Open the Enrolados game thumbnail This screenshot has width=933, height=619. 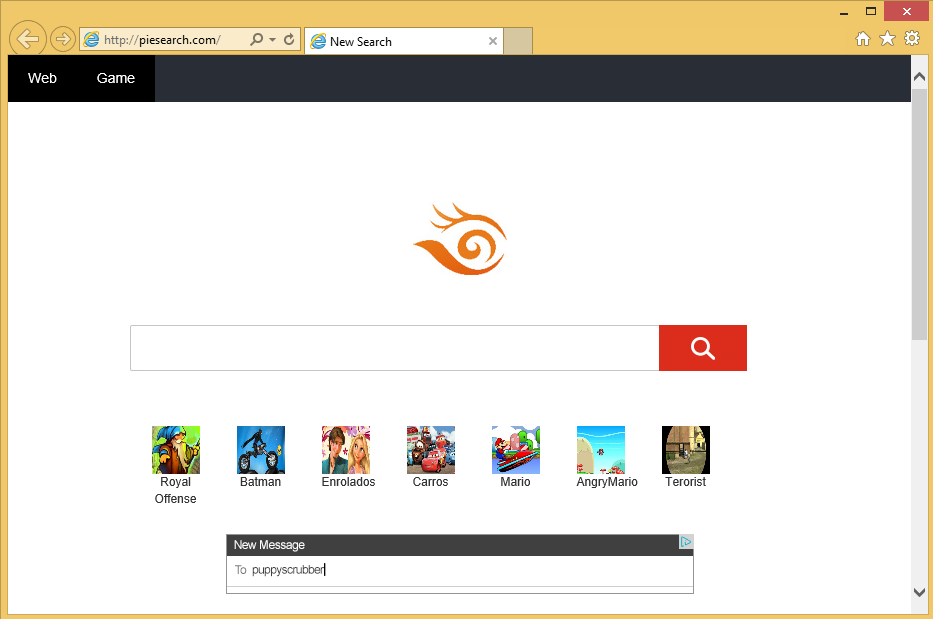point(346,450)
